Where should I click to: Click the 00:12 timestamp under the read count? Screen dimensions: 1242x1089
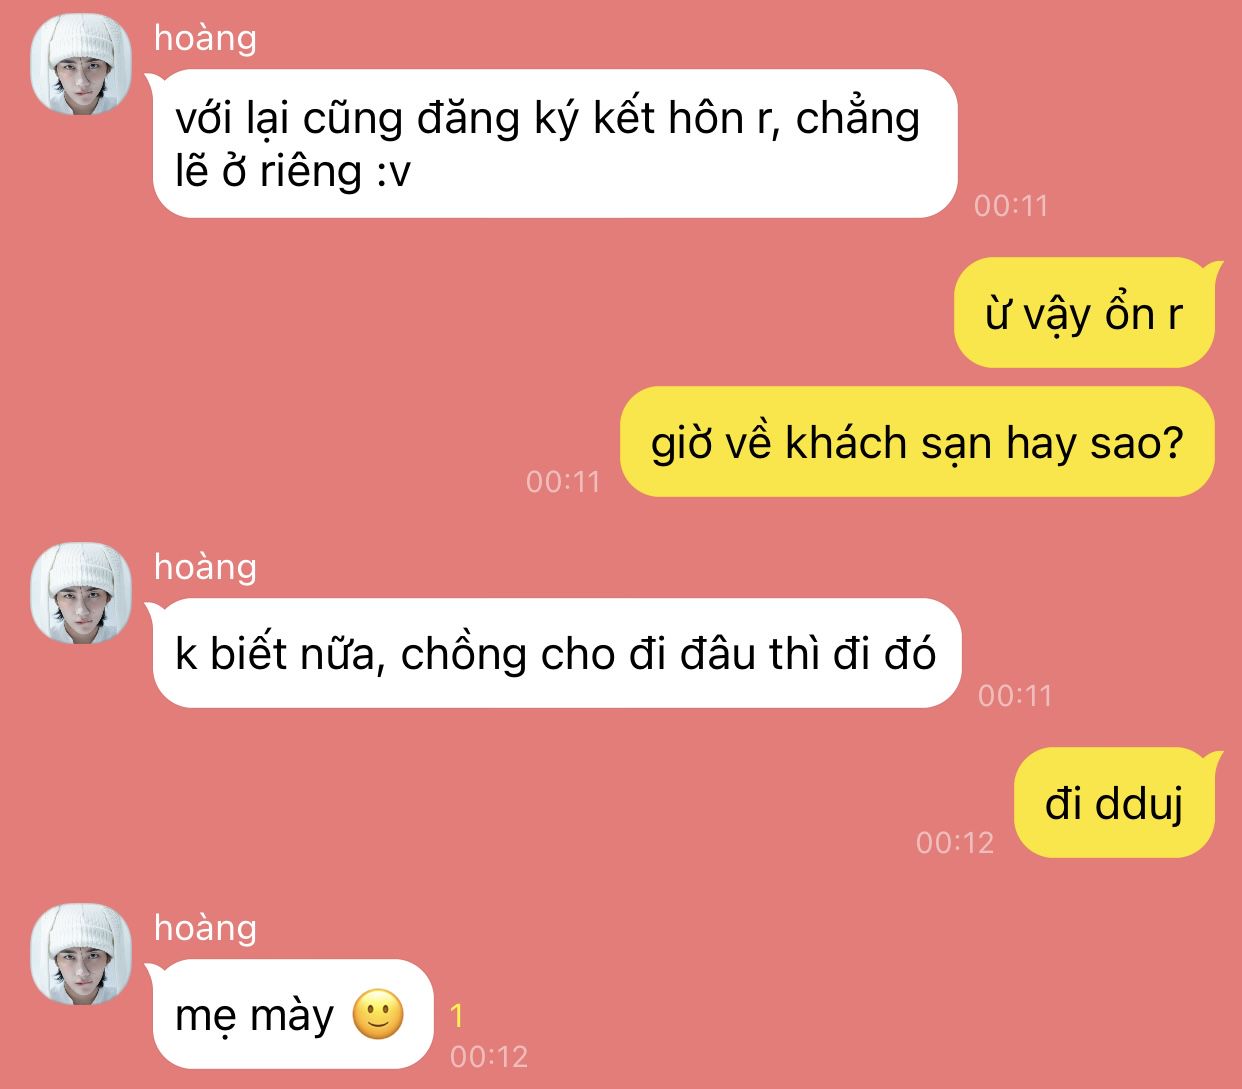pyautogui.click(x=489, y=1057)
